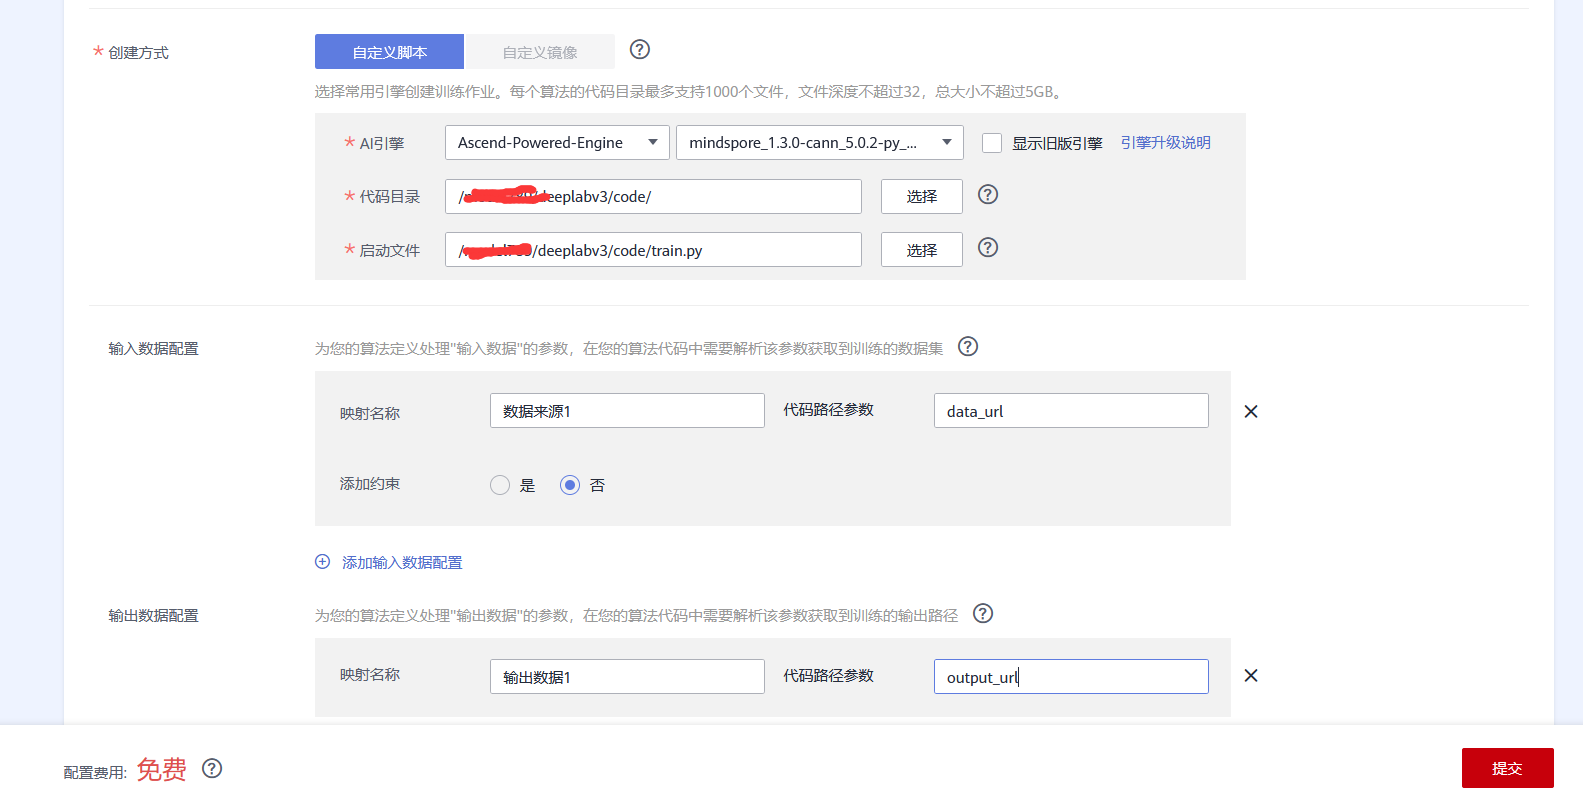Remove the data_url input data row
The image size is (1583, 798).
(x=1251, y=411)
